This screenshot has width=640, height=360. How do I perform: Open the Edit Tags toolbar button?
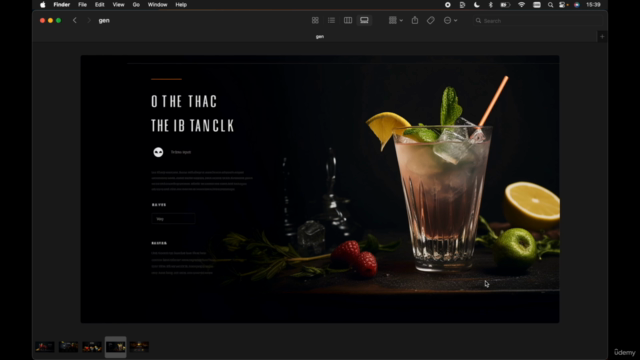pos(431,20)
